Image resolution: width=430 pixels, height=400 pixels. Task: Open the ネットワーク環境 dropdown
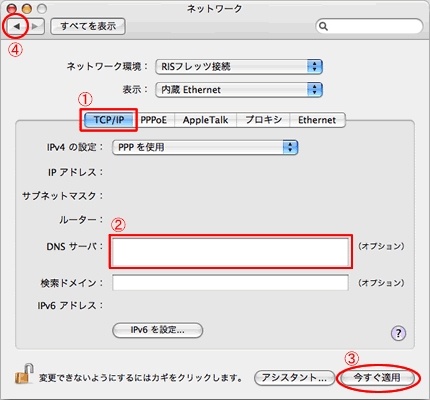239,67
